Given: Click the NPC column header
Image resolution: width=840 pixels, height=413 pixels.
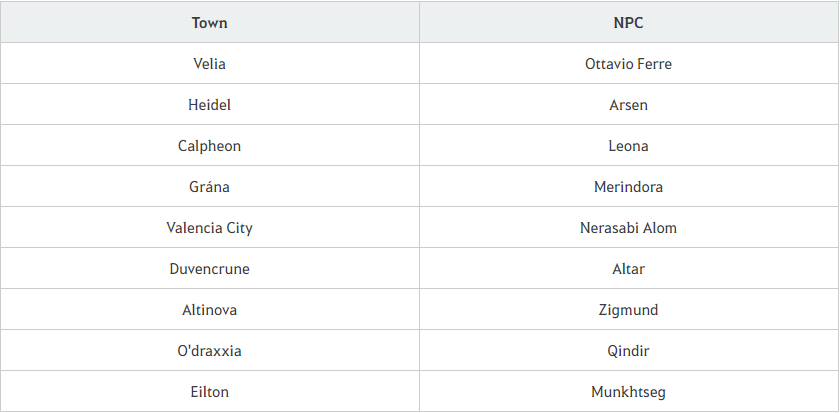Looking at the screenshot, I should [x=628, y=22].
